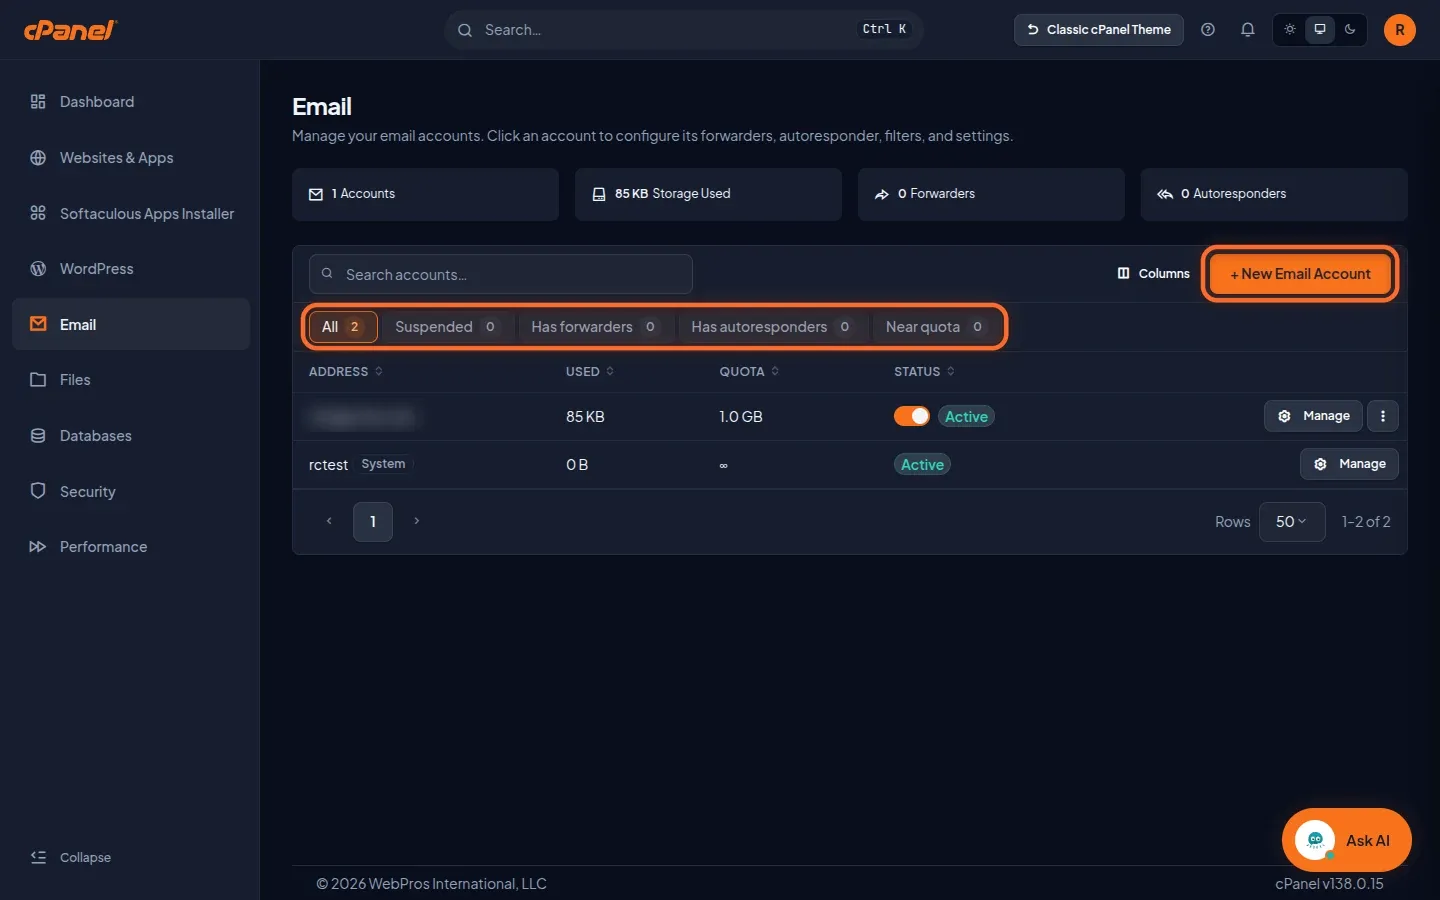Image resolution: width=1440 pixels, height=900 pixels.
Task: Toggle the active switch for 85 KB account
Action: [x=912, y=417]
